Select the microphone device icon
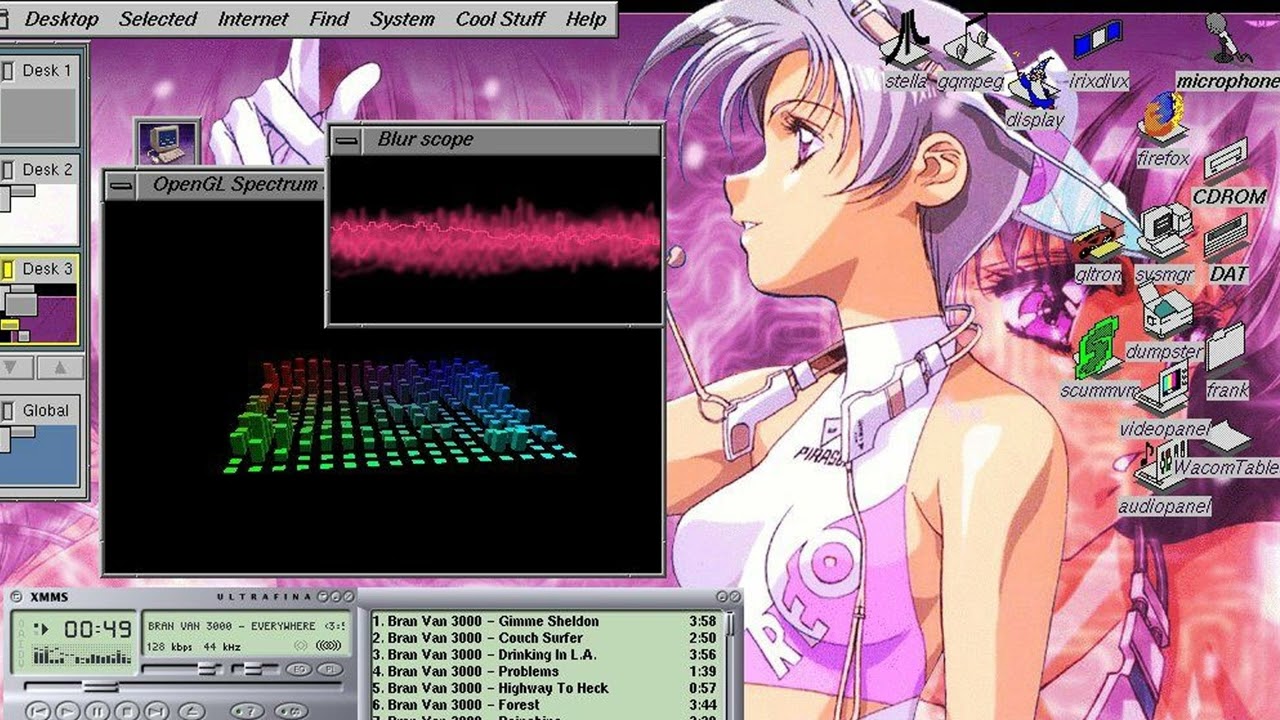The image size is (1280, 720). coord(1228,52)
